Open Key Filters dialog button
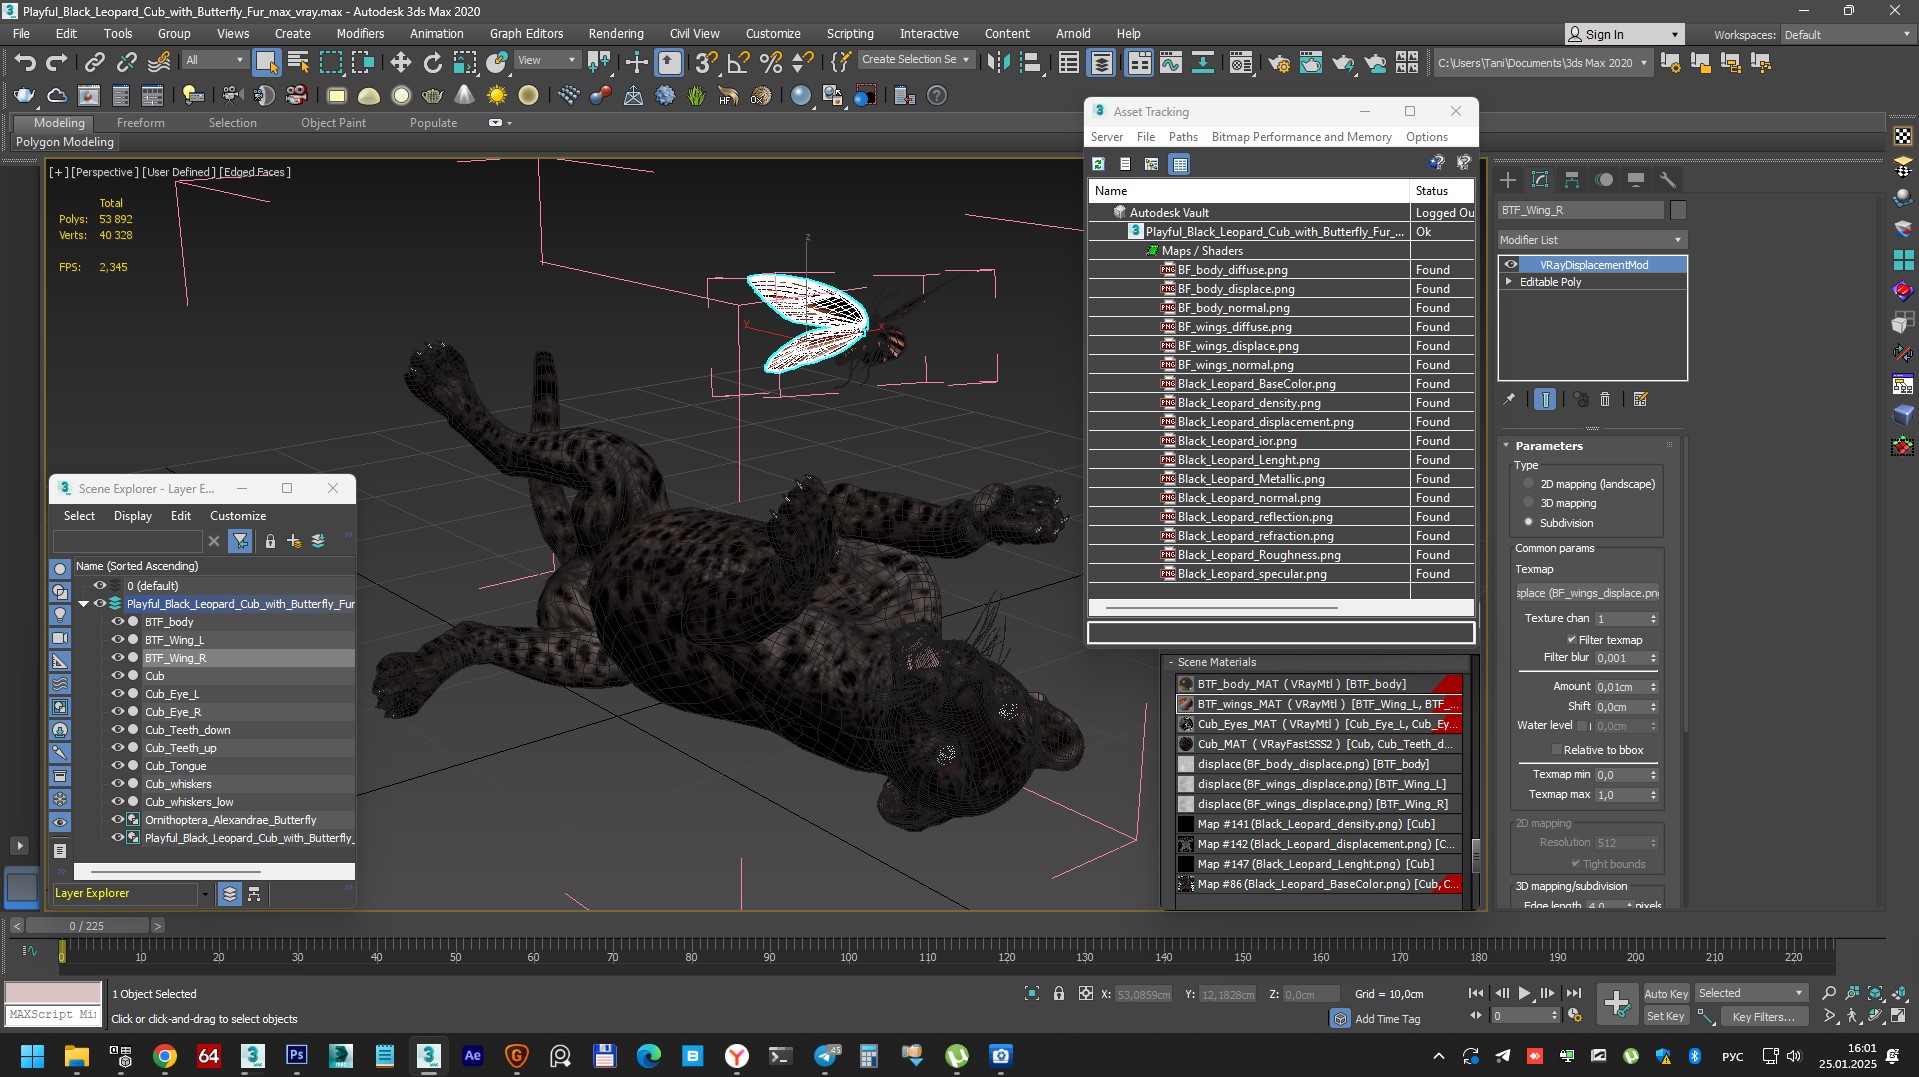This screenshot has width=1919, height=1077. tap(1763, 1016)
